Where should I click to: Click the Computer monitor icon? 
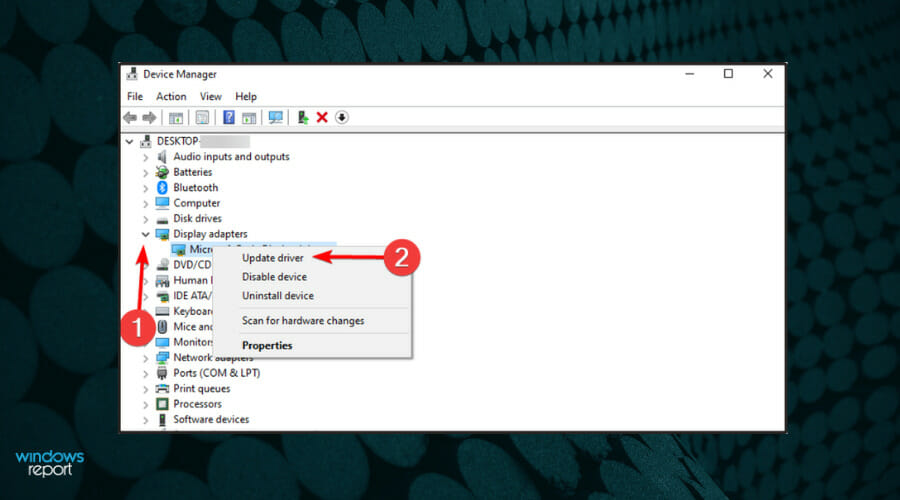click(x=162, y=203)
